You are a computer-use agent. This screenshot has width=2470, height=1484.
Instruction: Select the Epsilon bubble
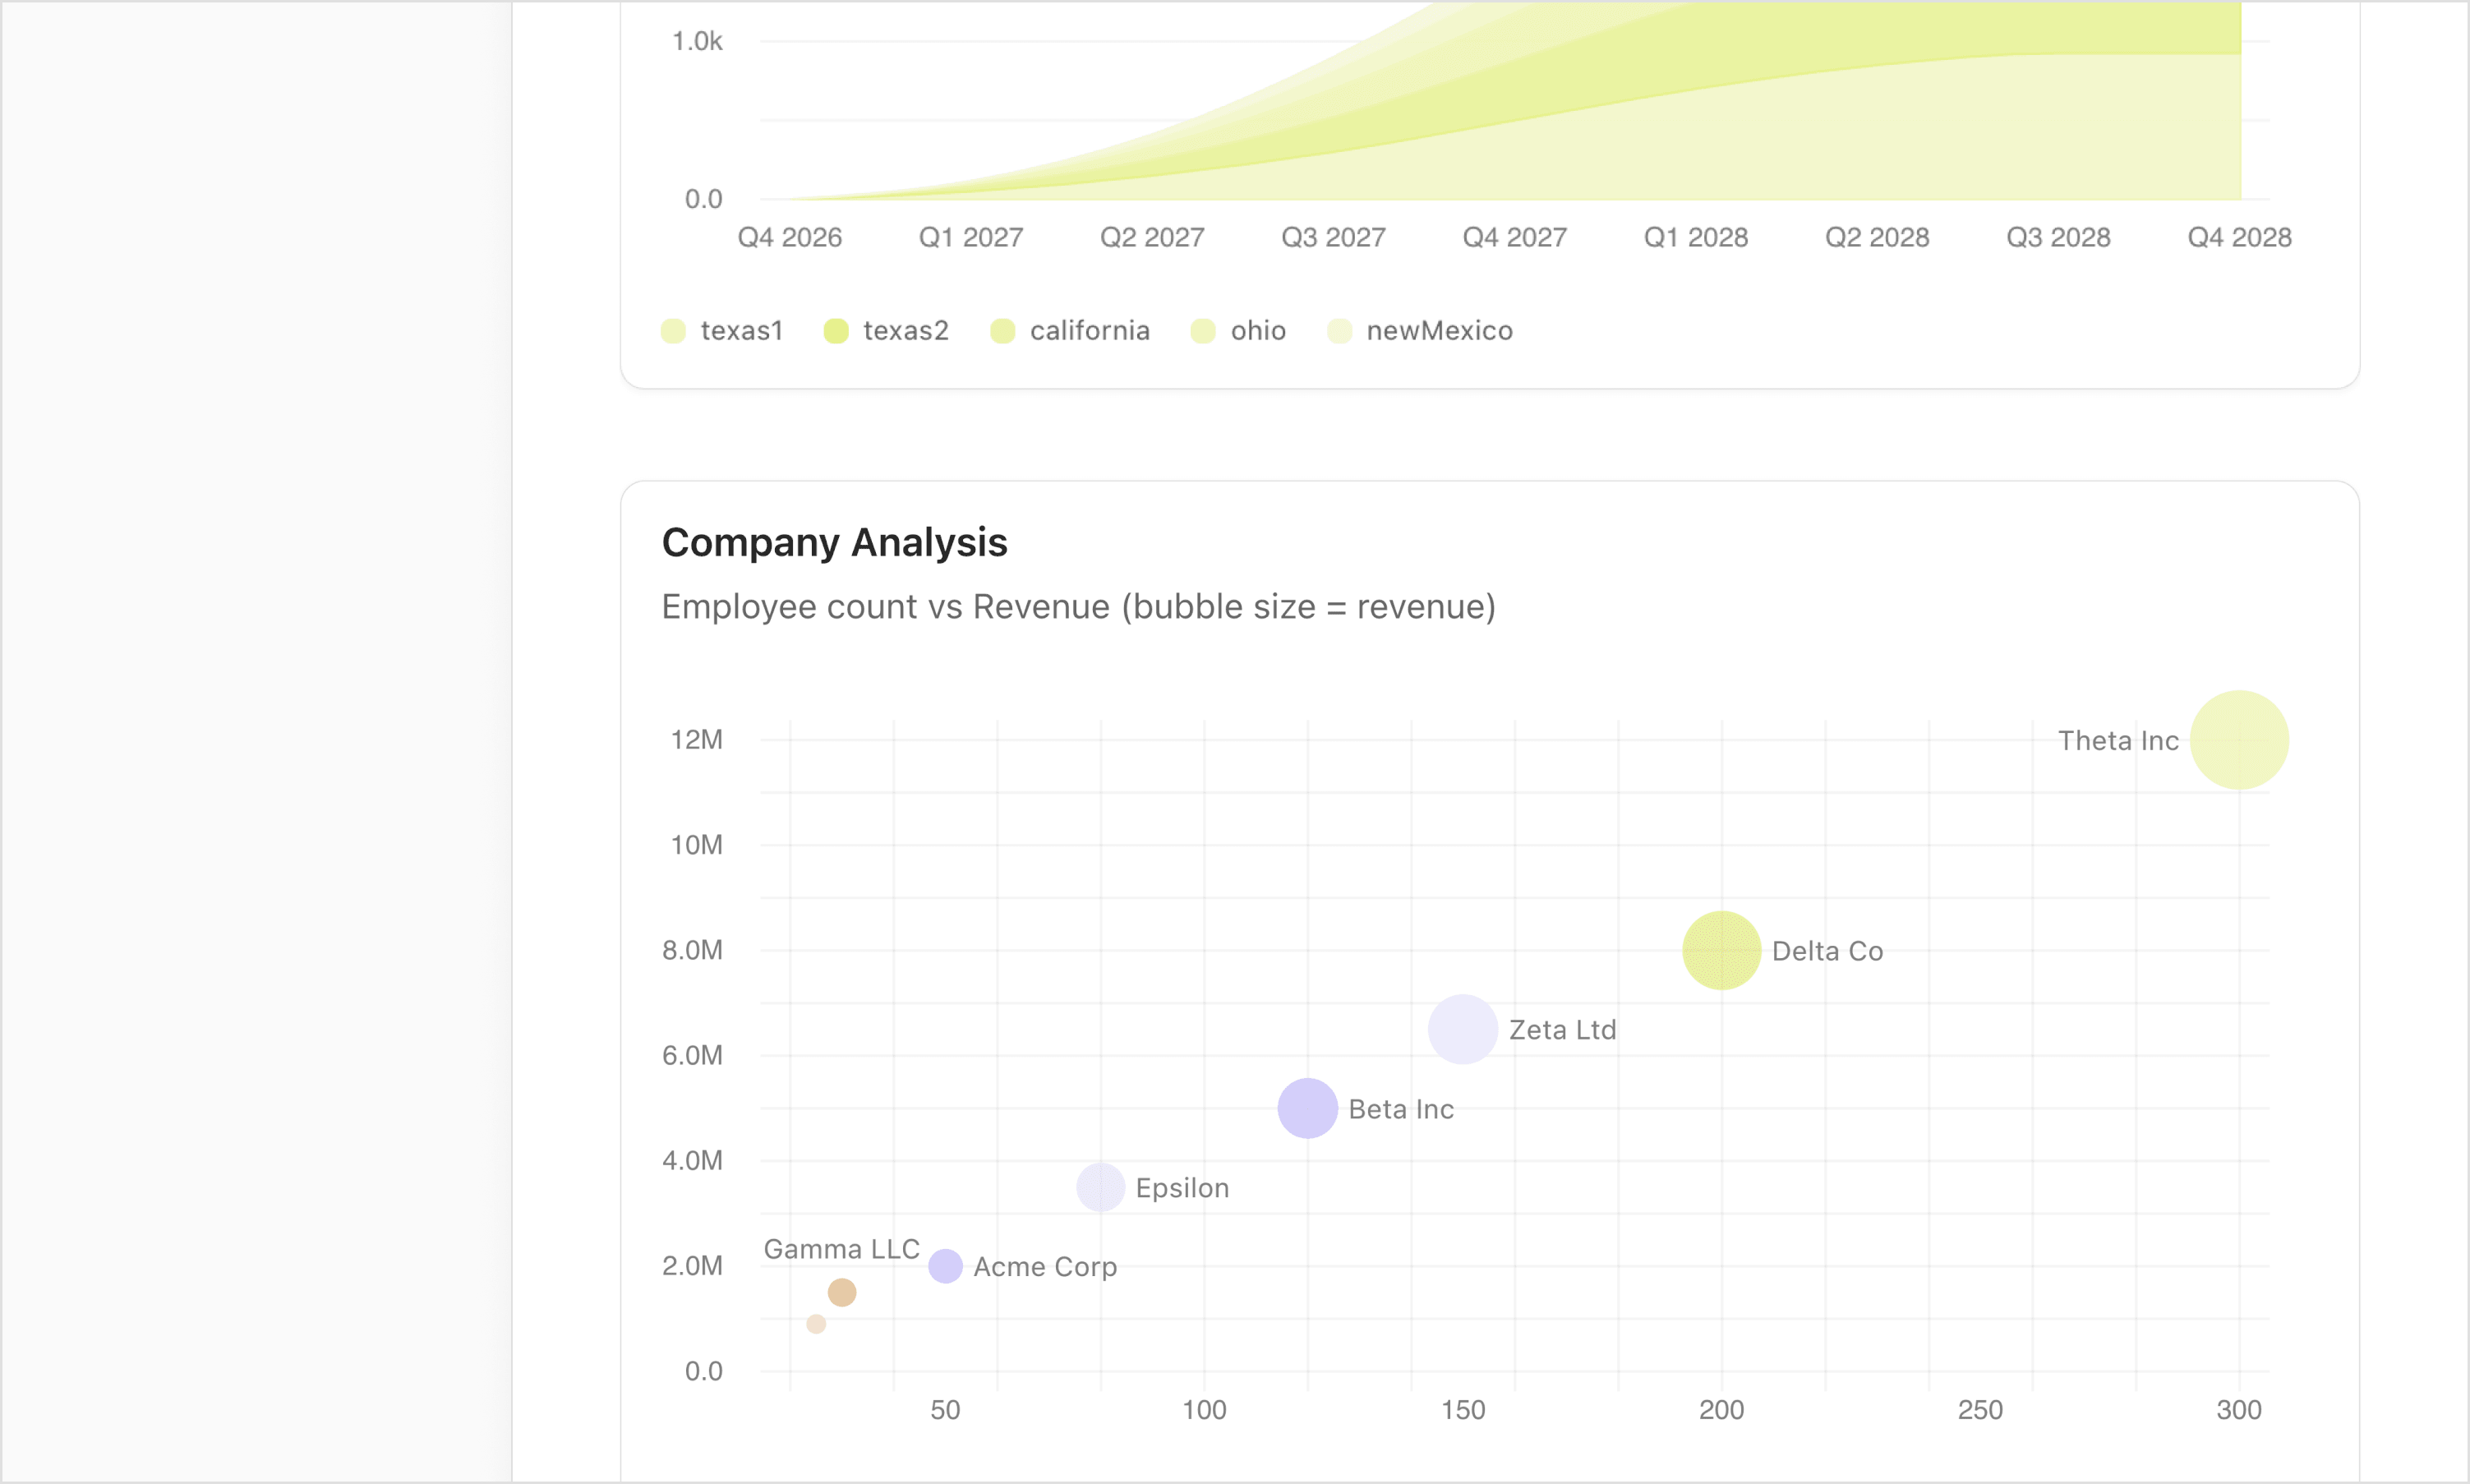coord(1100,1187)
